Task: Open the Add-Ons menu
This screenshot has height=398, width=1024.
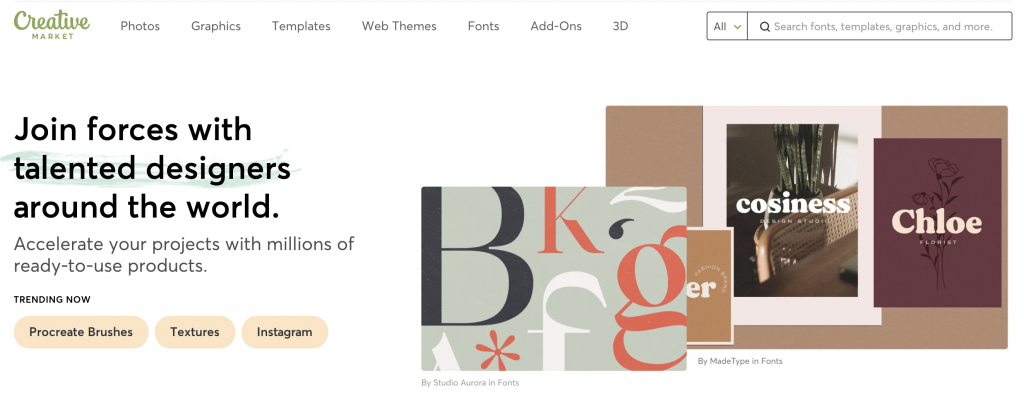Action: [x=556, y=26]
